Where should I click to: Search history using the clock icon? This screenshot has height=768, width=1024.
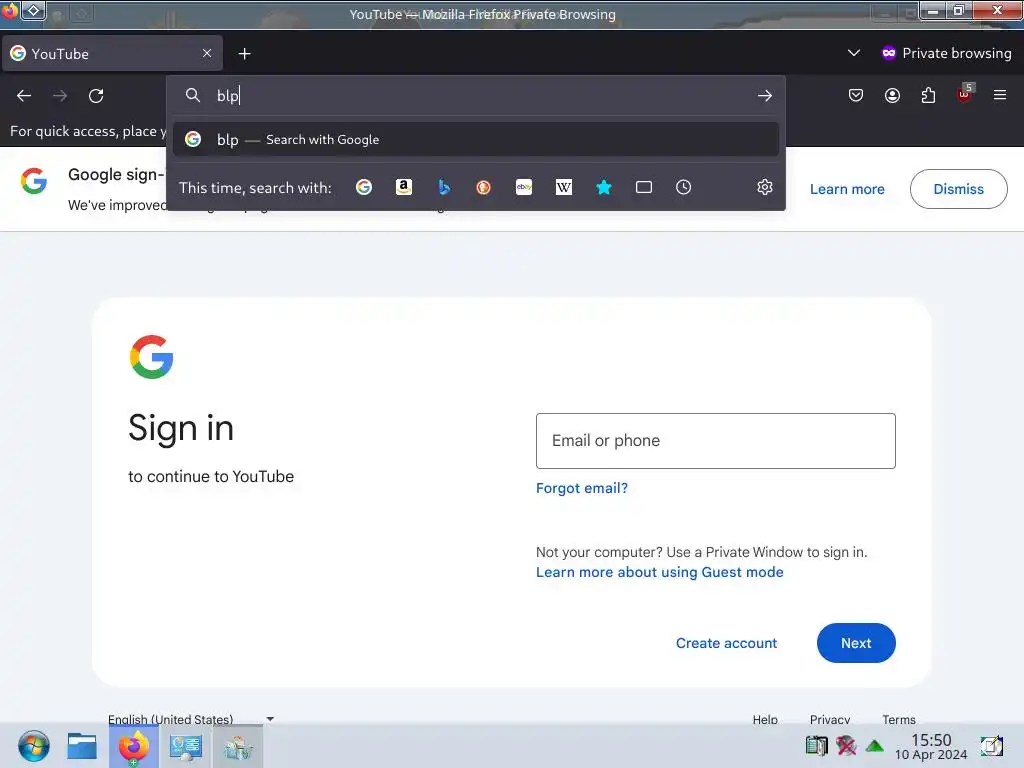coord(683,187)
